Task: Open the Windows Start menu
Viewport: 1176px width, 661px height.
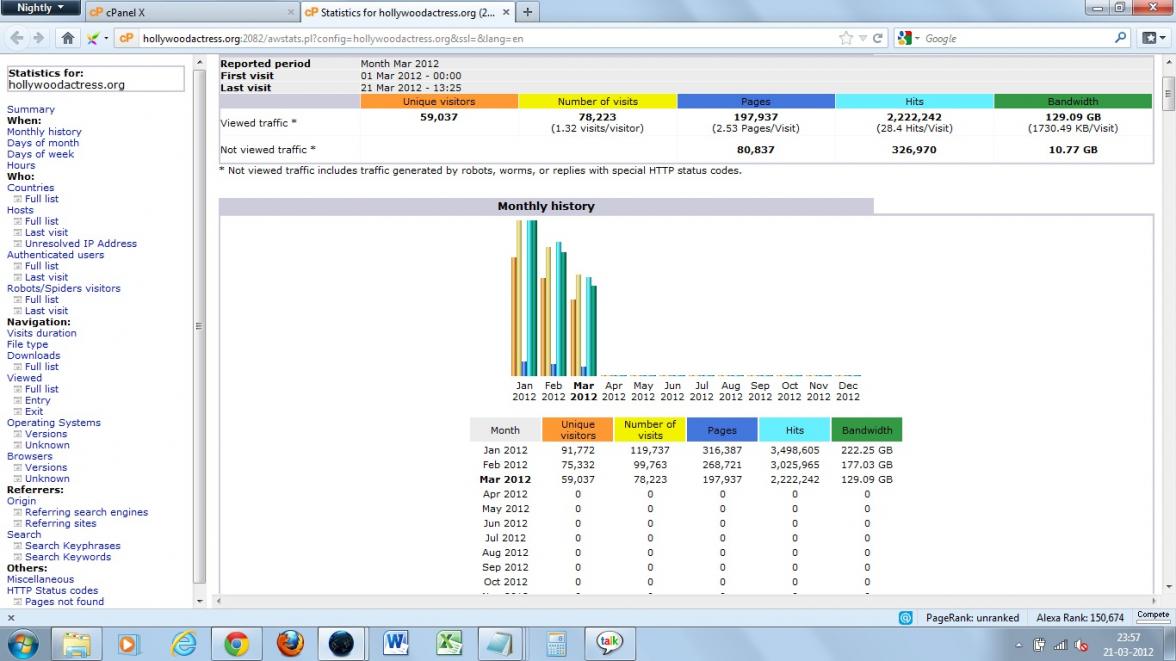Action: coord(22,644)
